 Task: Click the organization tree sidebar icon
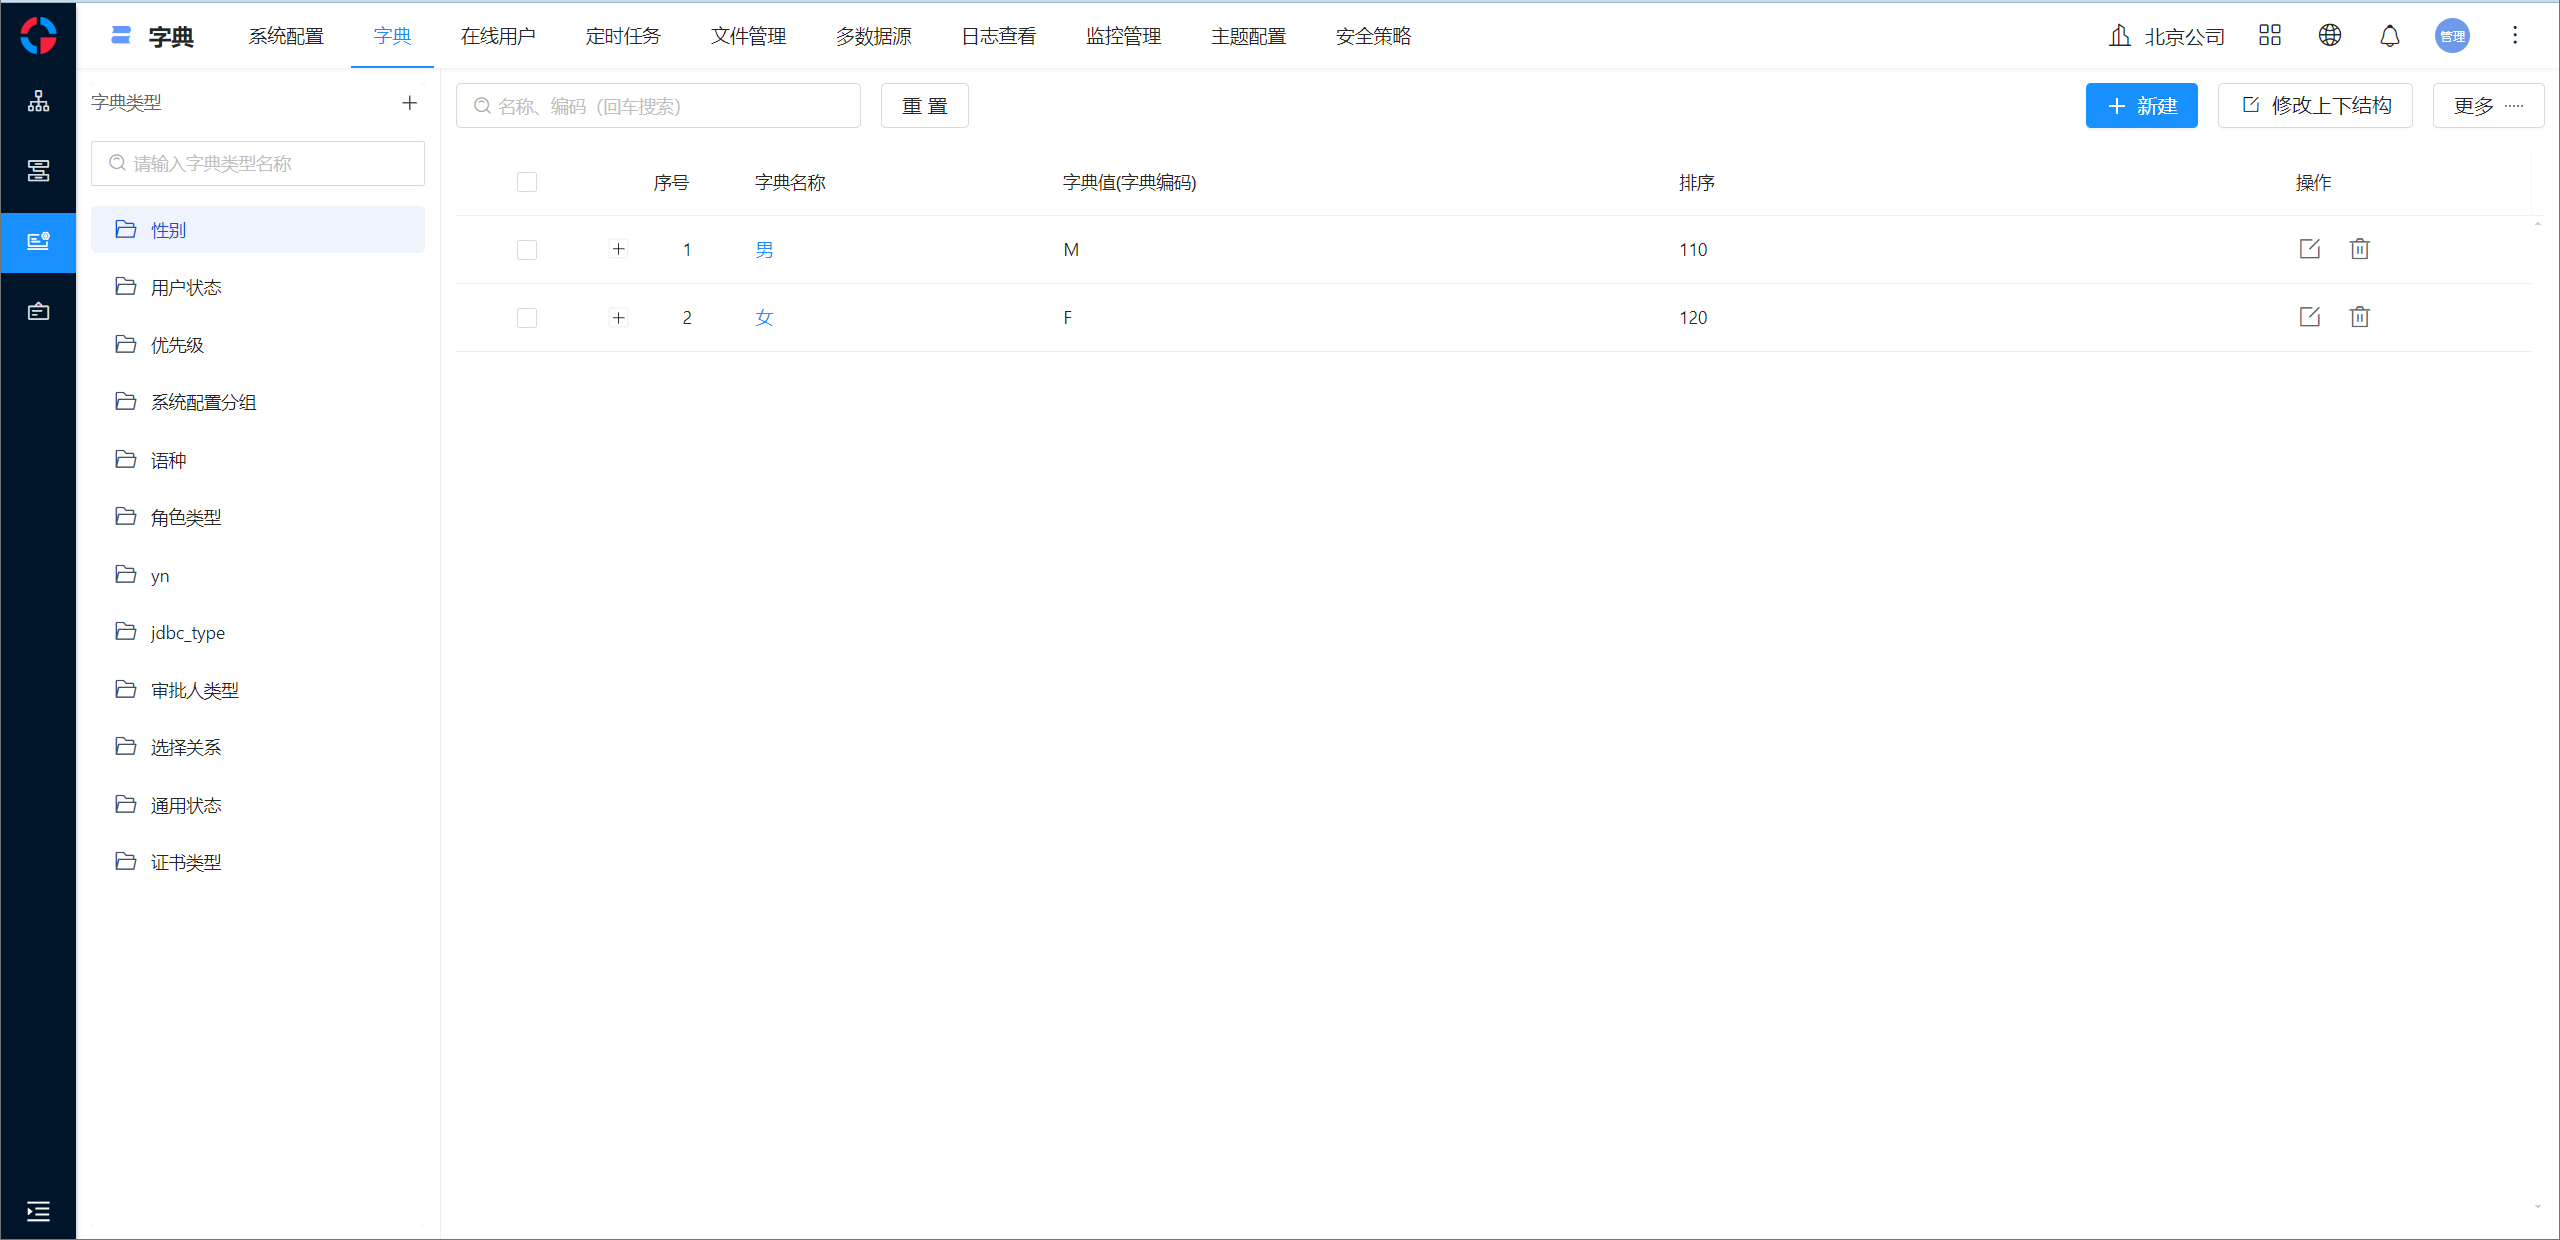click(38, 101)
